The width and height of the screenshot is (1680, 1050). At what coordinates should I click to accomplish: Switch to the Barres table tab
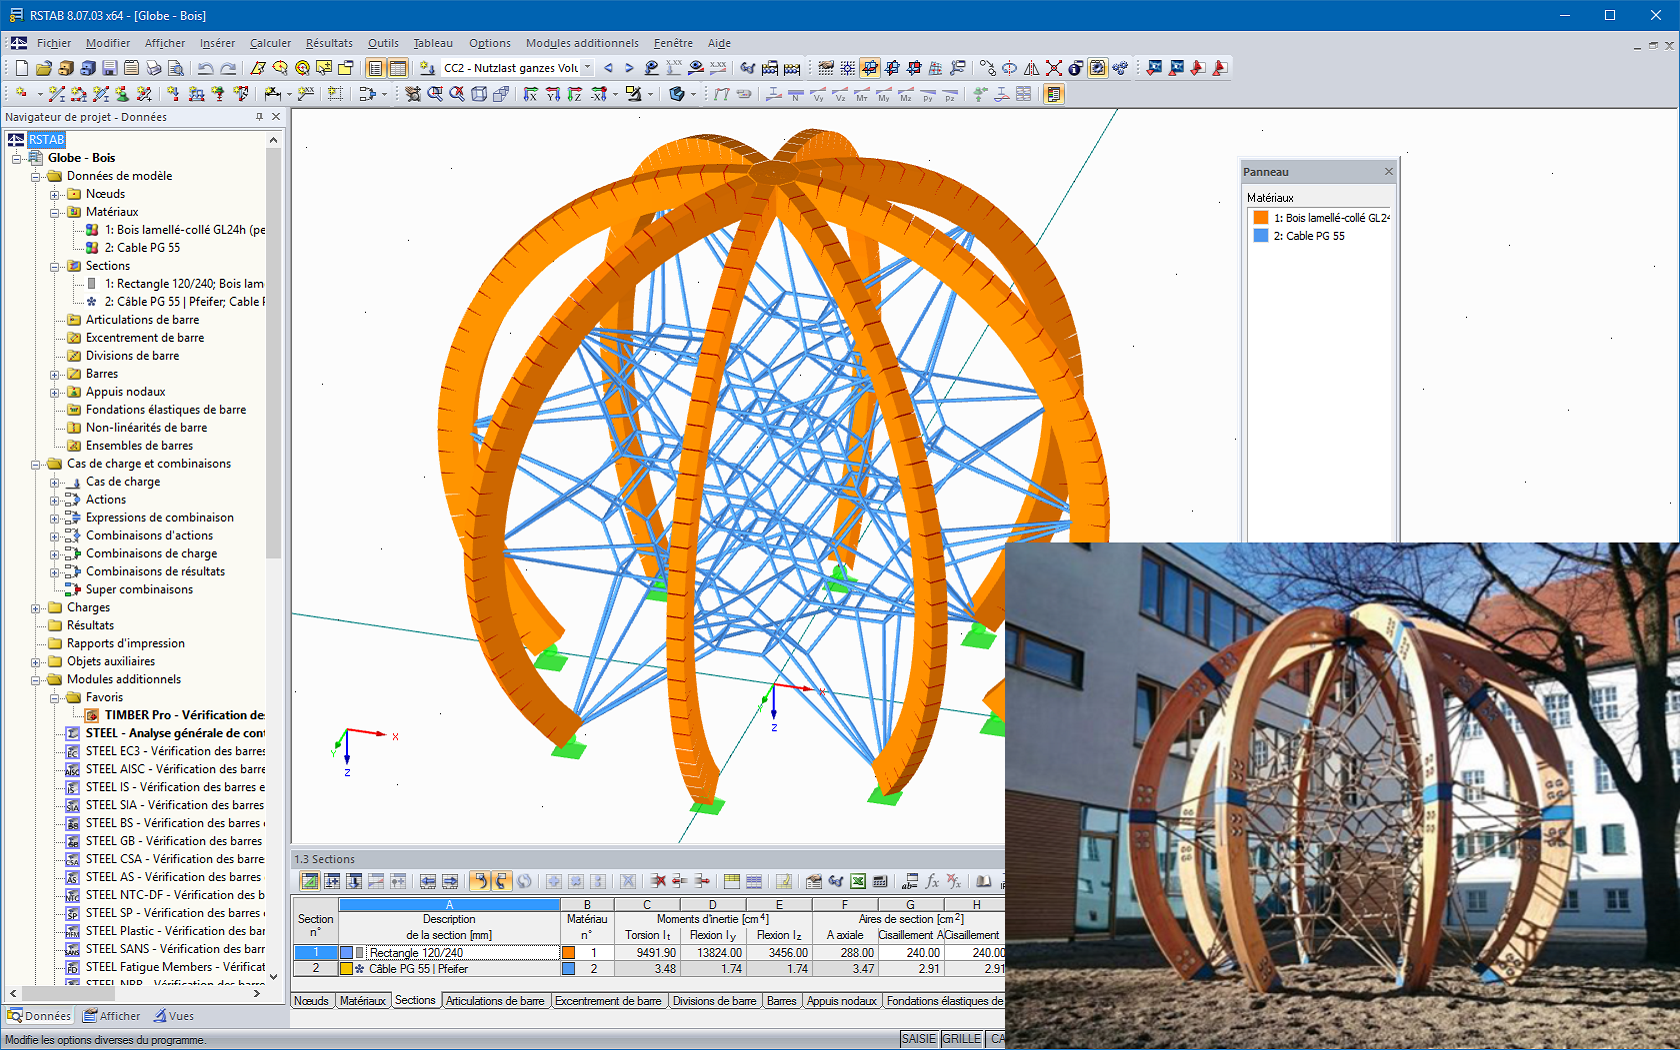click(781, 1001)
